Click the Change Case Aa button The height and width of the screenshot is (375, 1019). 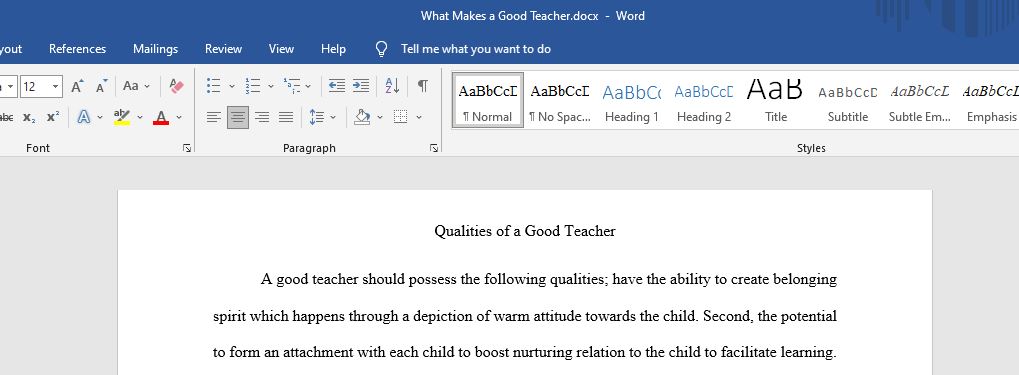click(131, 86)
